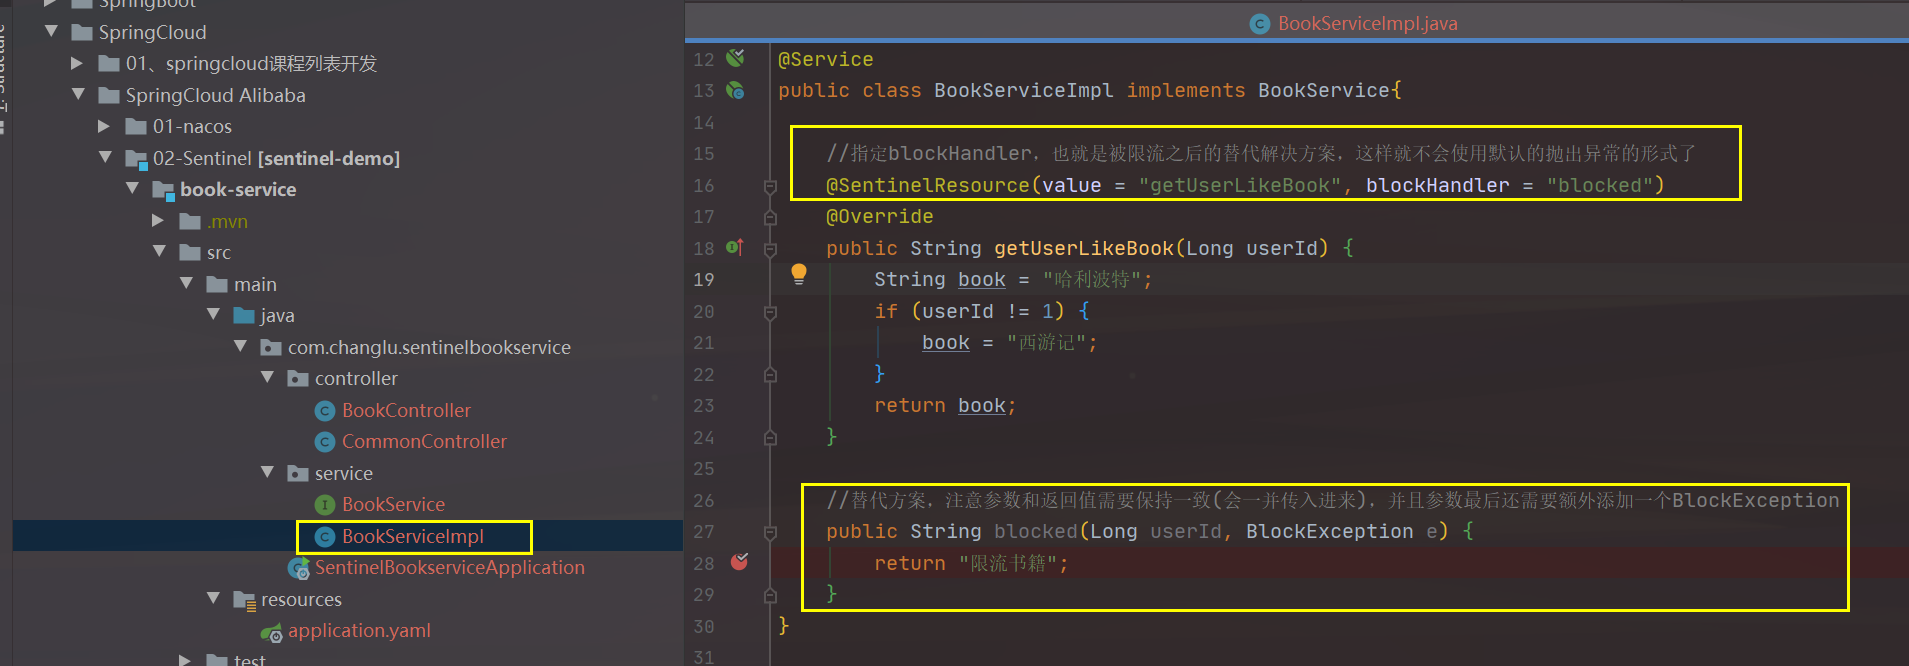This screenshot has height=666, width=1909.
Task: Select the .mvn folder icon
Action: pos(190,221)
